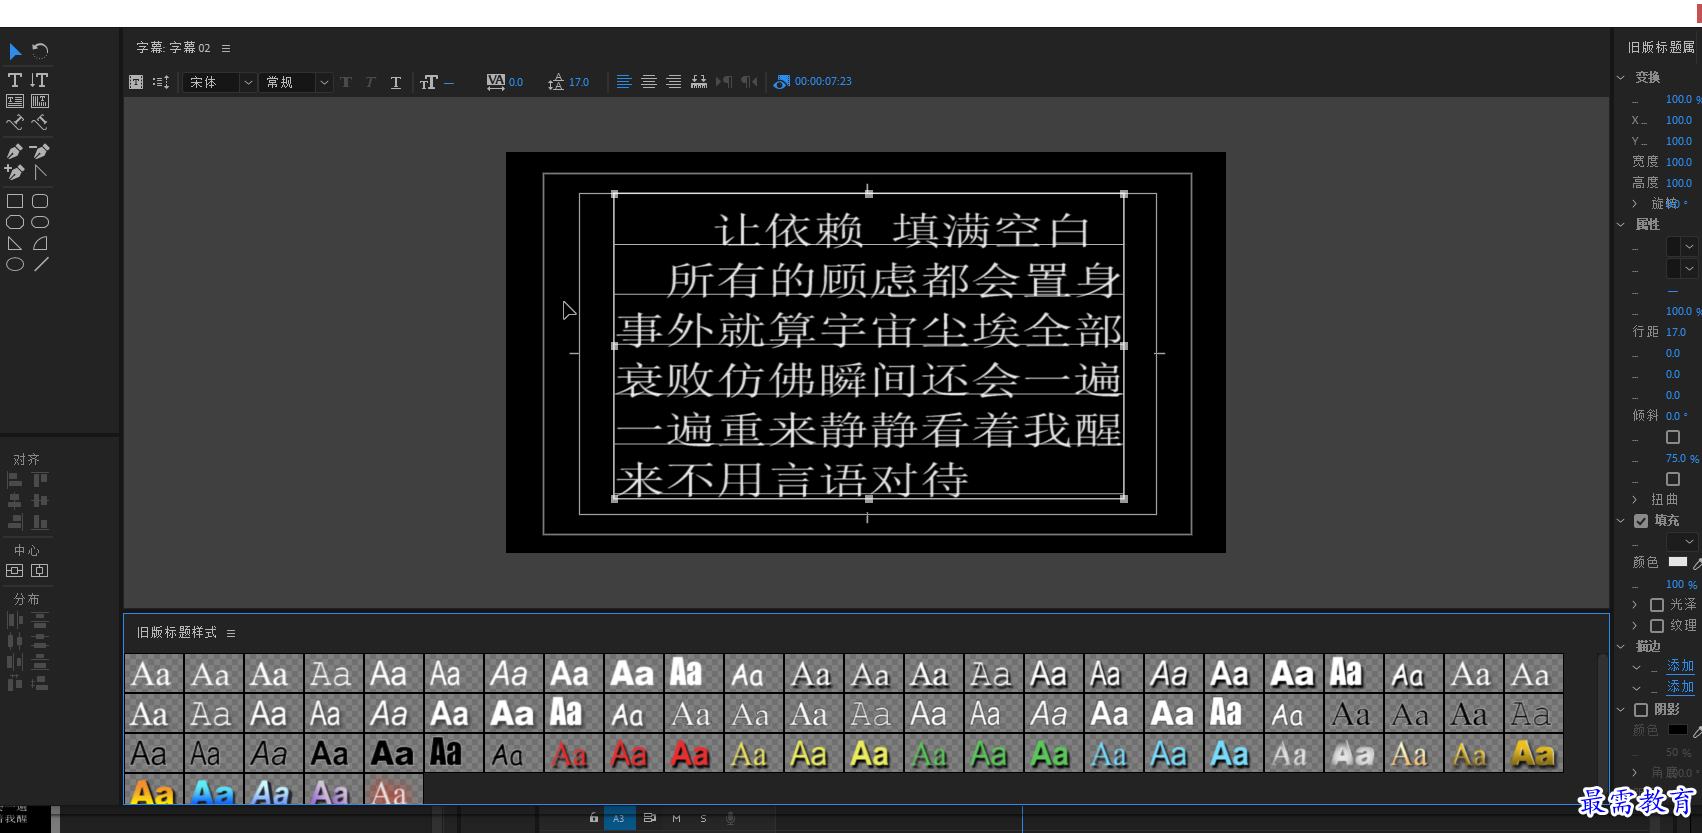The height and width of the screenshot is (833, 1702).
Task: Click the 宽度 value 100.0
Action: click(x=1679, y=162)
